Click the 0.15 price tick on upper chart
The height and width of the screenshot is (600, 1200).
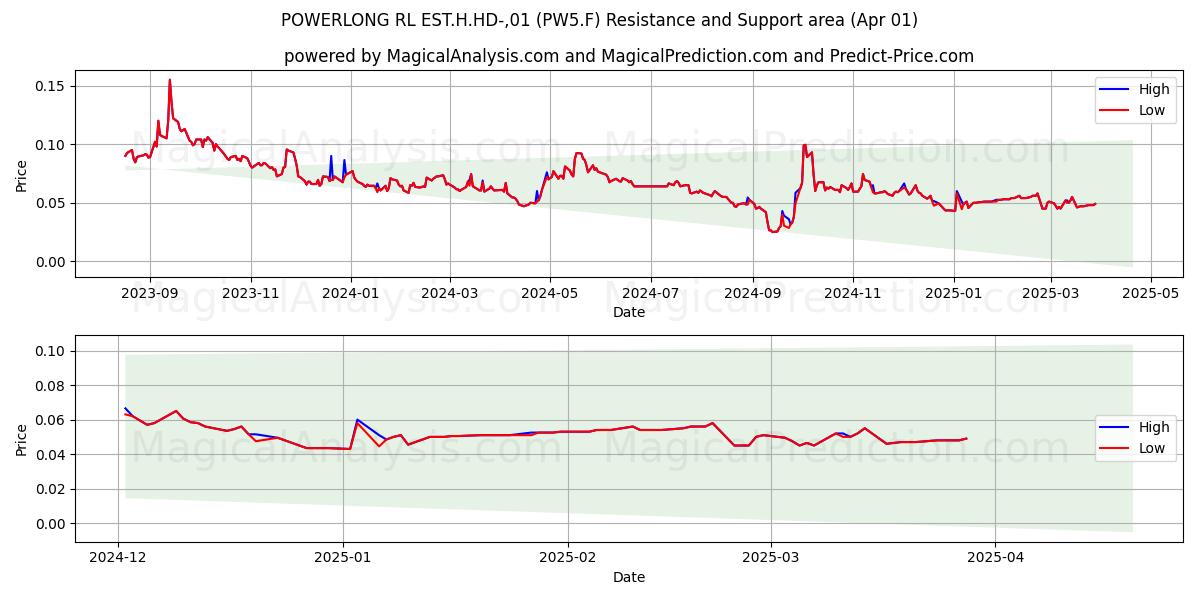tap(50, 87)
